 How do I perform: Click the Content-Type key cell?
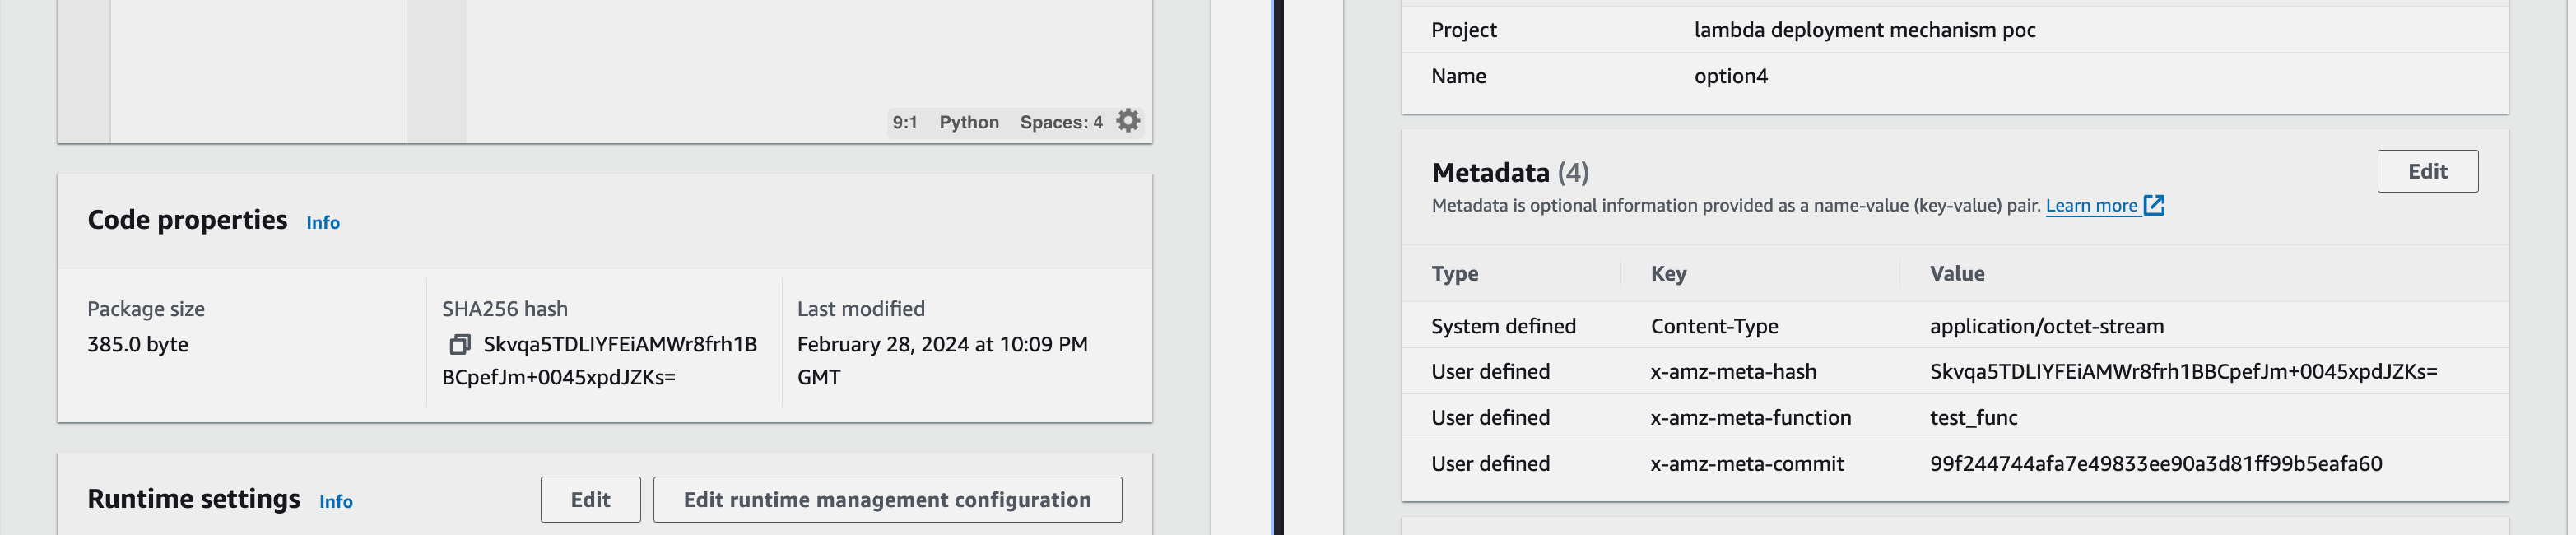click(x=1715, y=326)
